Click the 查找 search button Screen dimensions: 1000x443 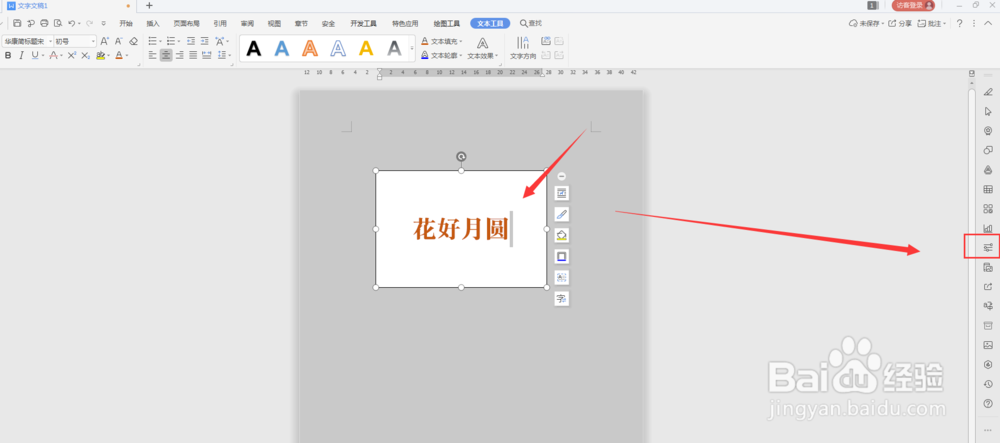coord(531,24)
